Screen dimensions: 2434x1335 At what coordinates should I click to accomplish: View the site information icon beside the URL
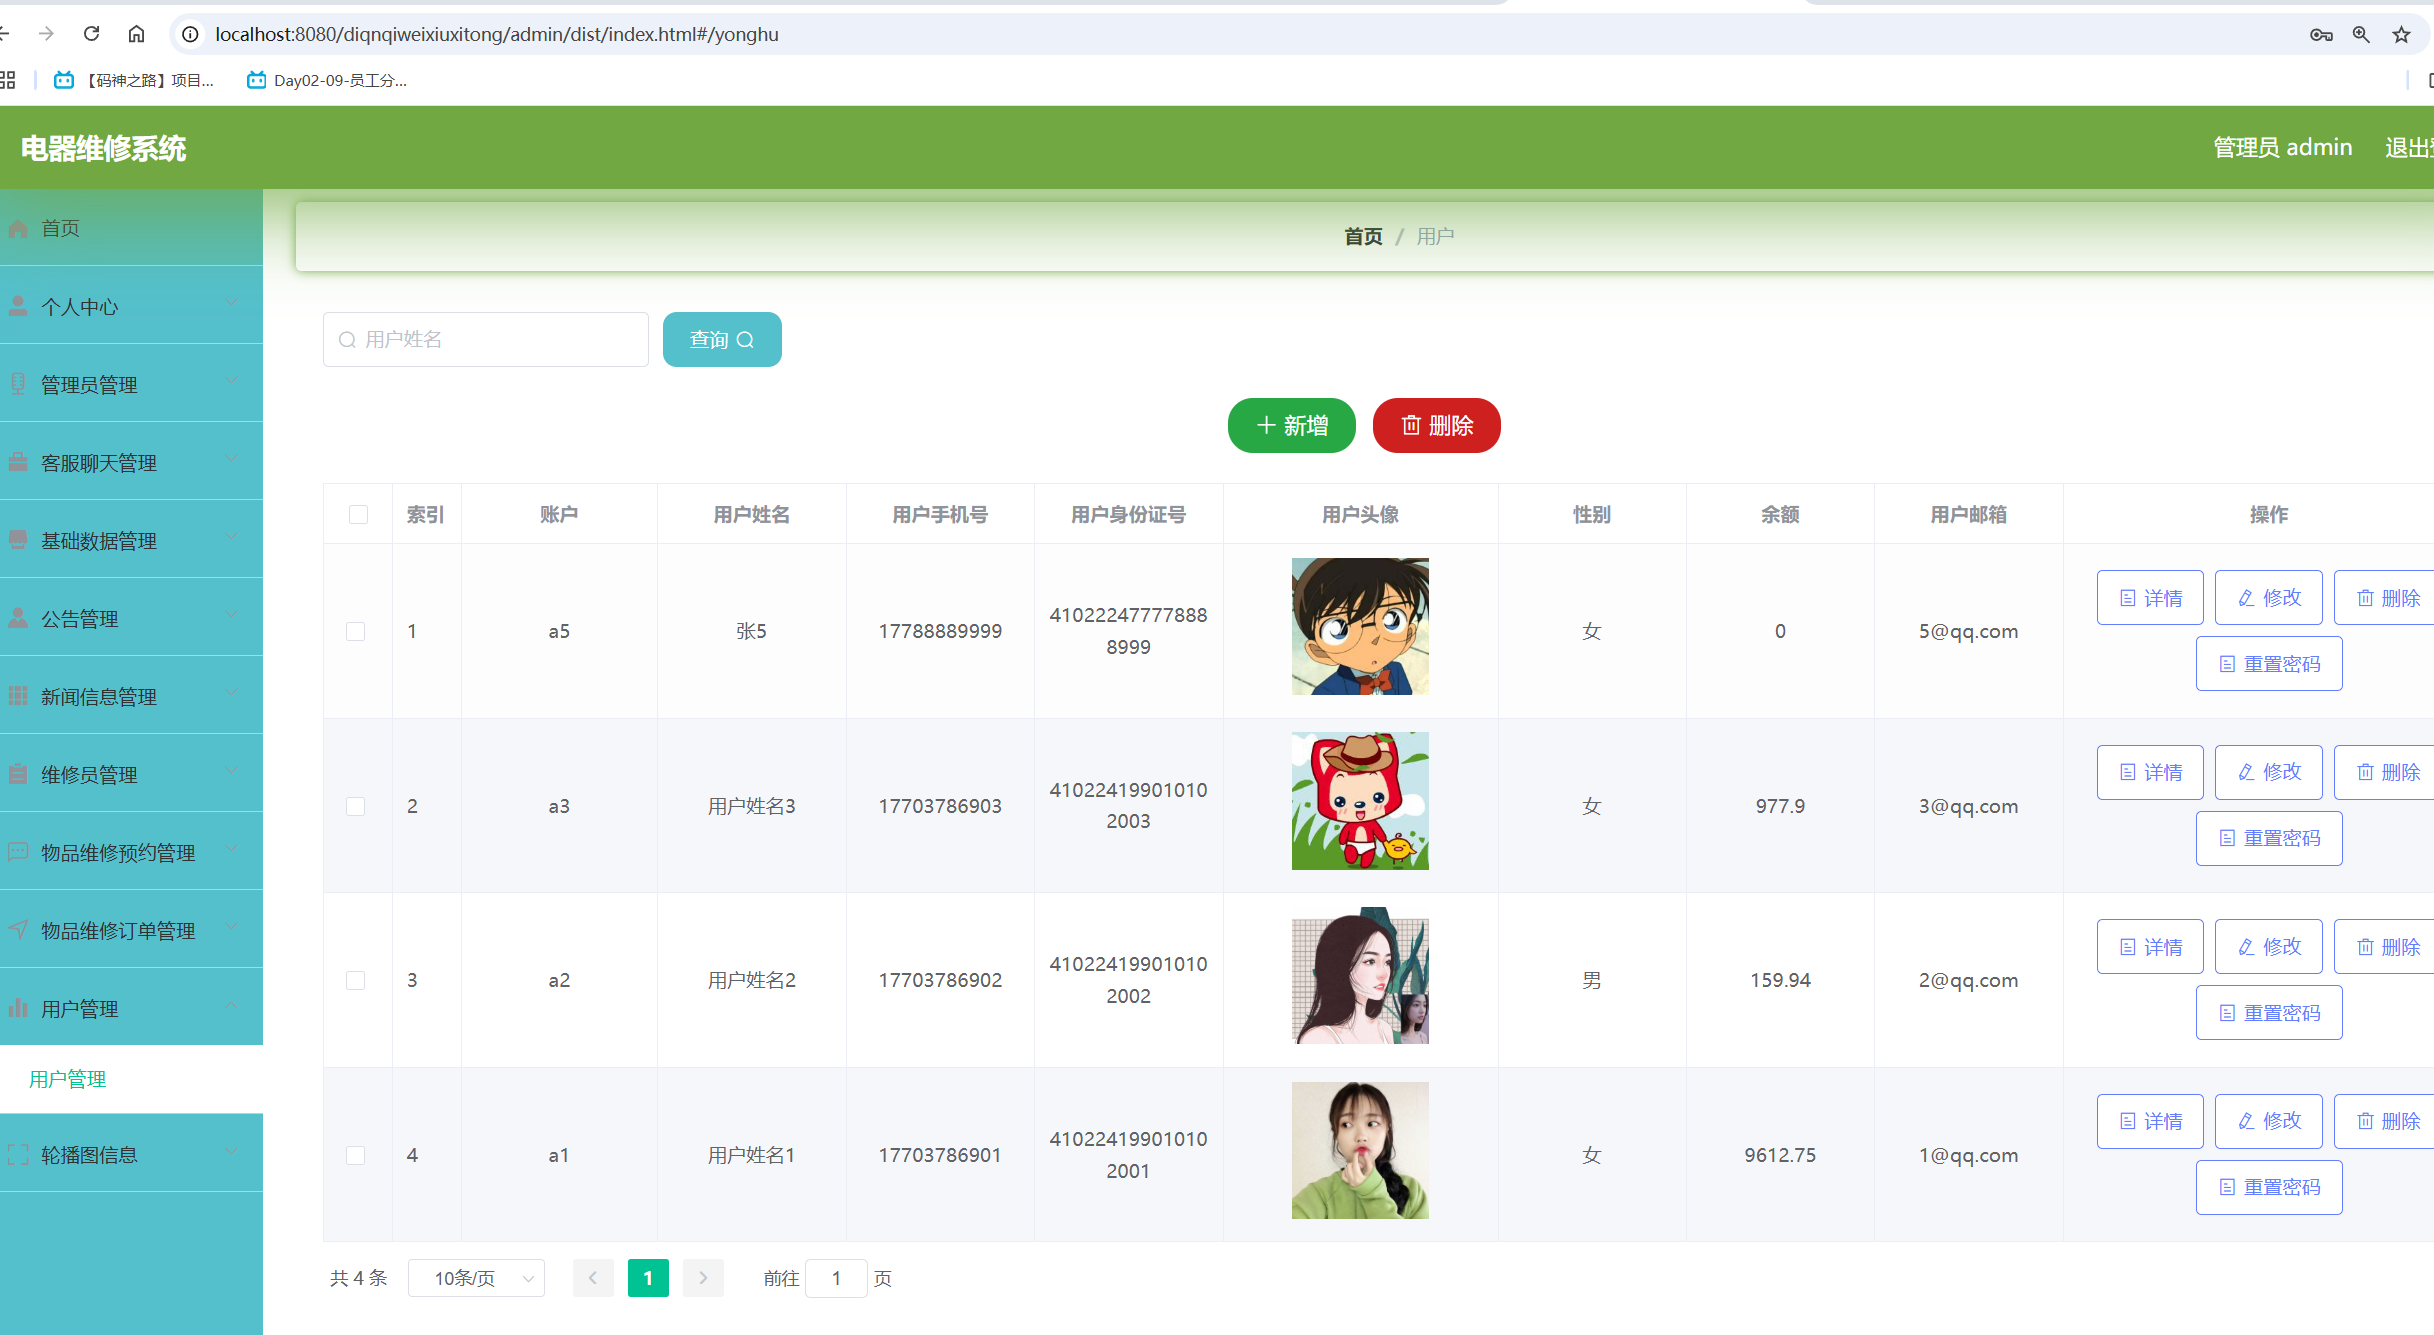coord(190,34)
